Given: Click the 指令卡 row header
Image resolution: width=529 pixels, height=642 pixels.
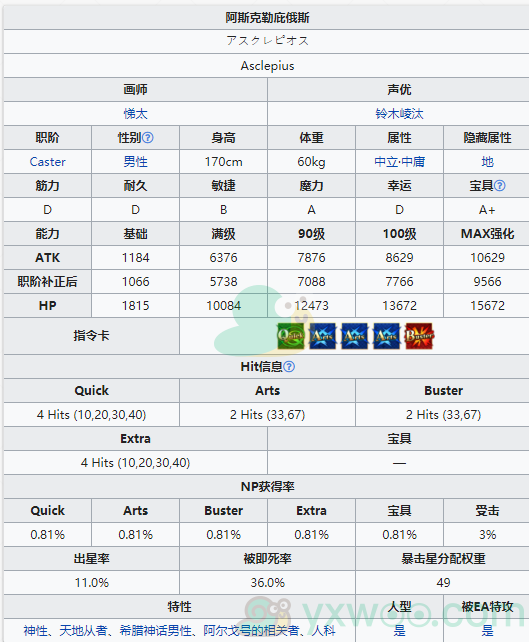Looking at the screenshot, I should pyautogui.click(x=91, y=336).
